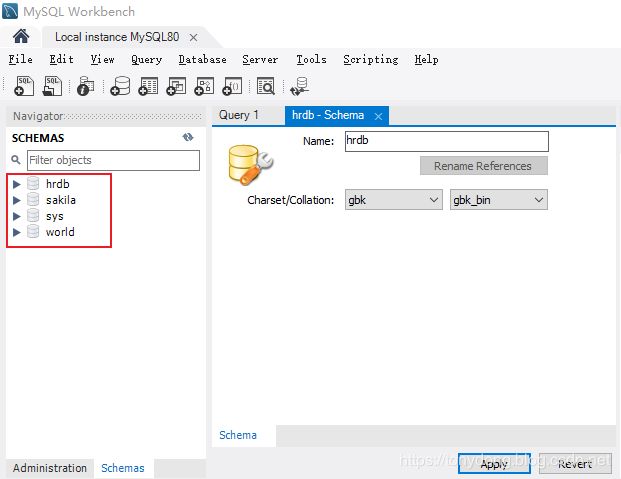Create a new function toolbar icon

[232, 86]
